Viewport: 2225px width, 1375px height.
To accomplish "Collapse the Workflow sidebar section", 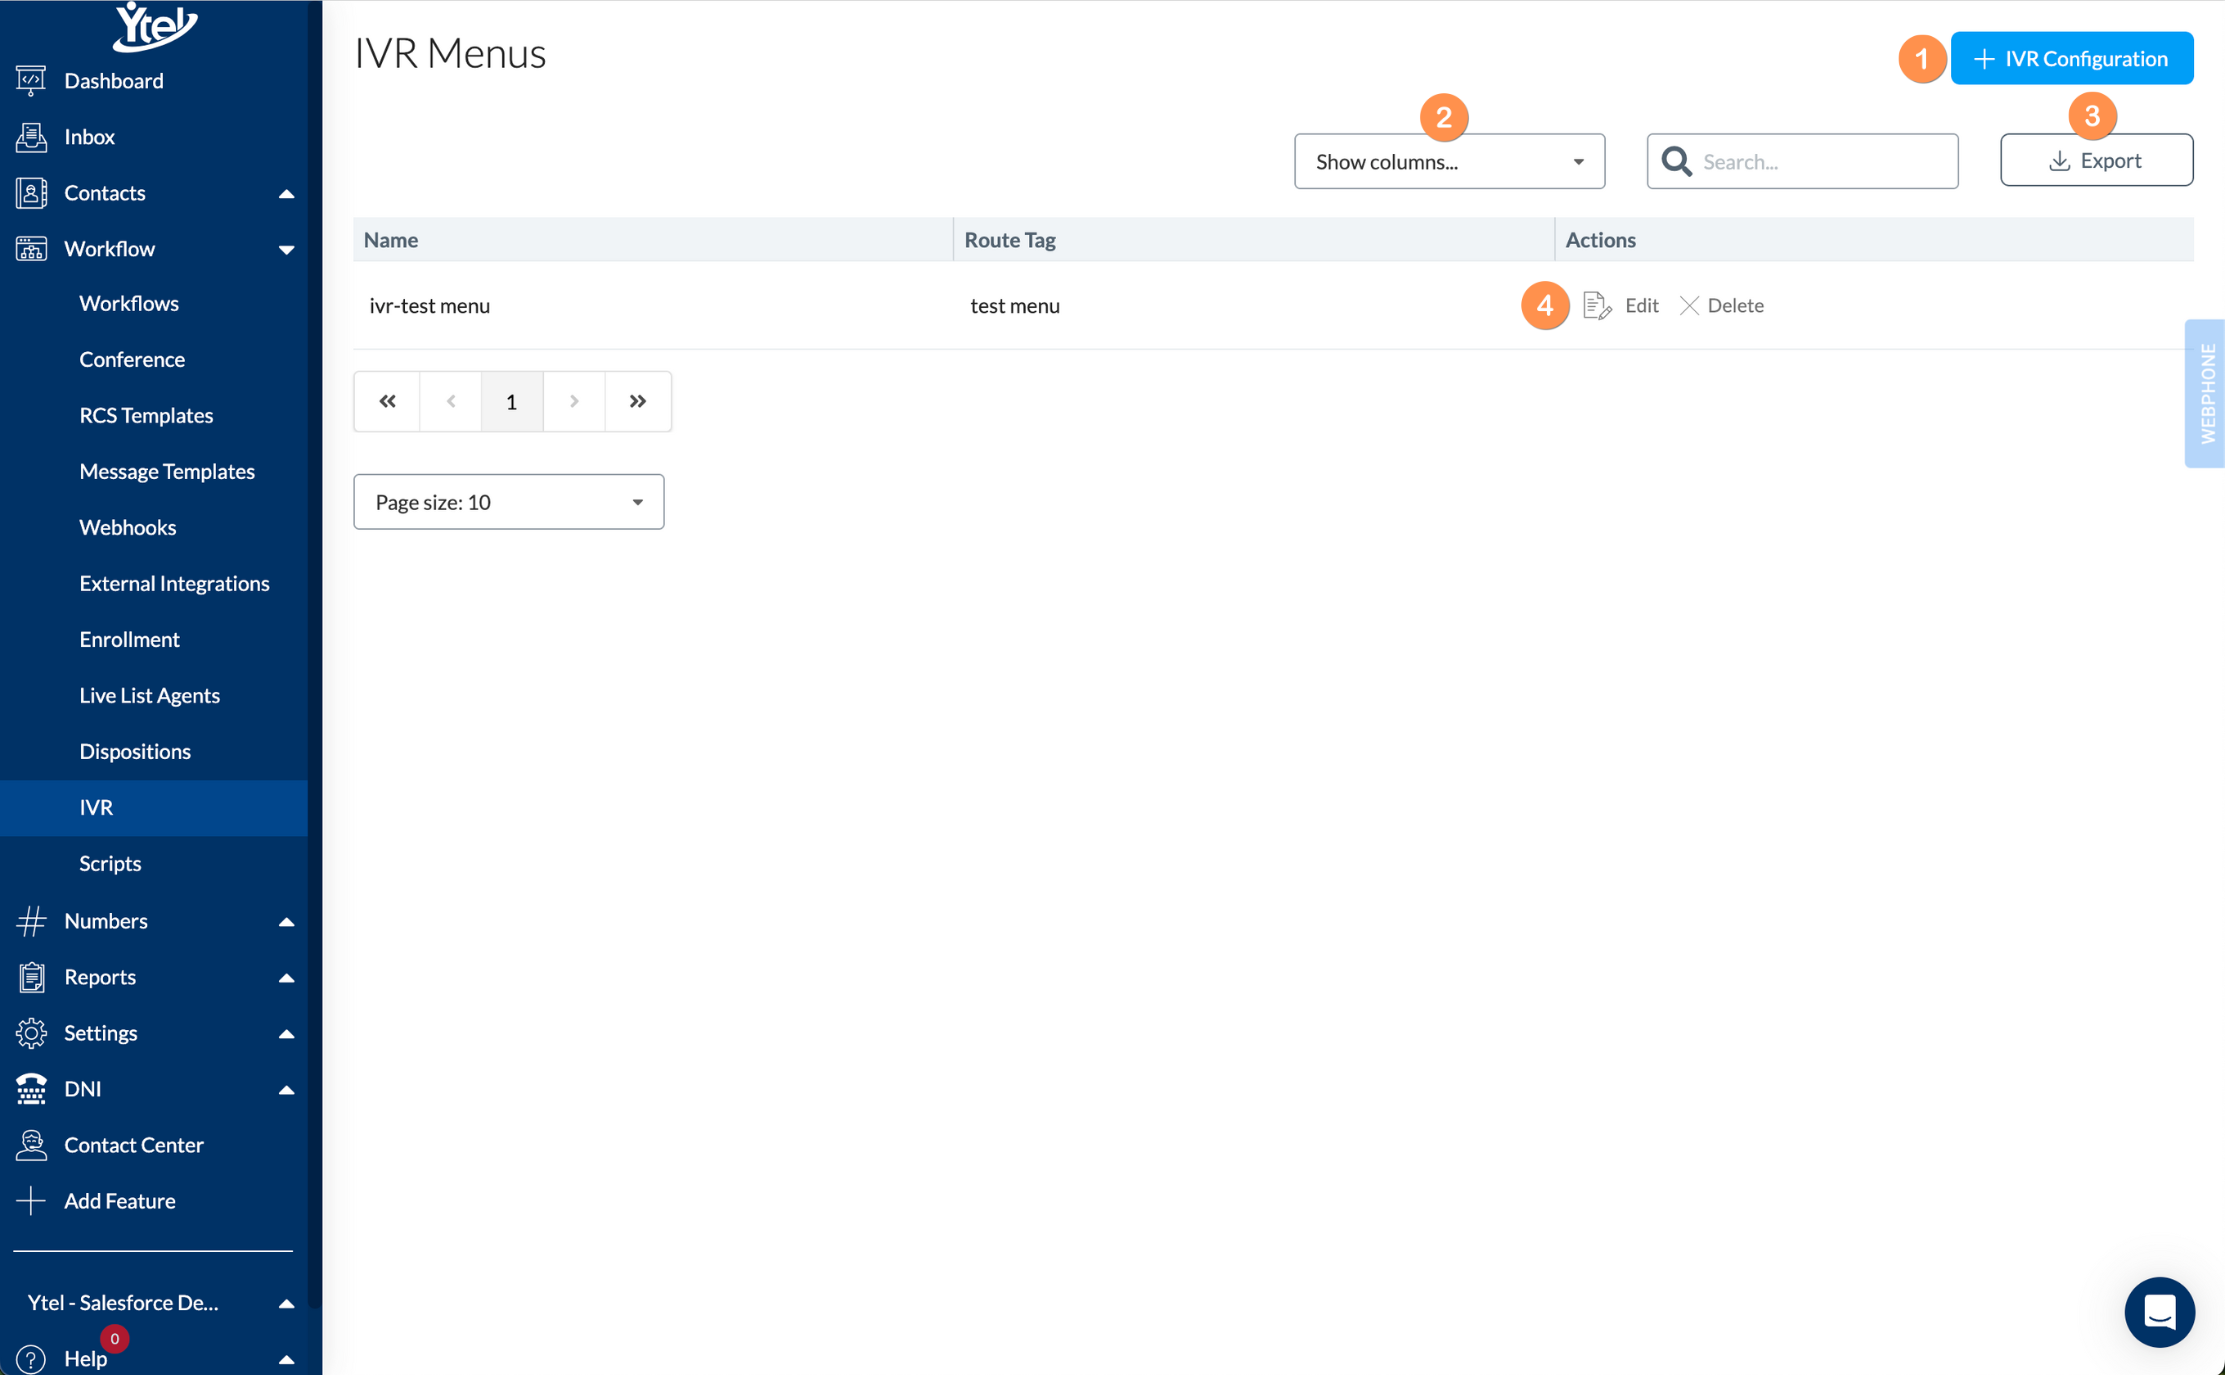I will point(286,249).
